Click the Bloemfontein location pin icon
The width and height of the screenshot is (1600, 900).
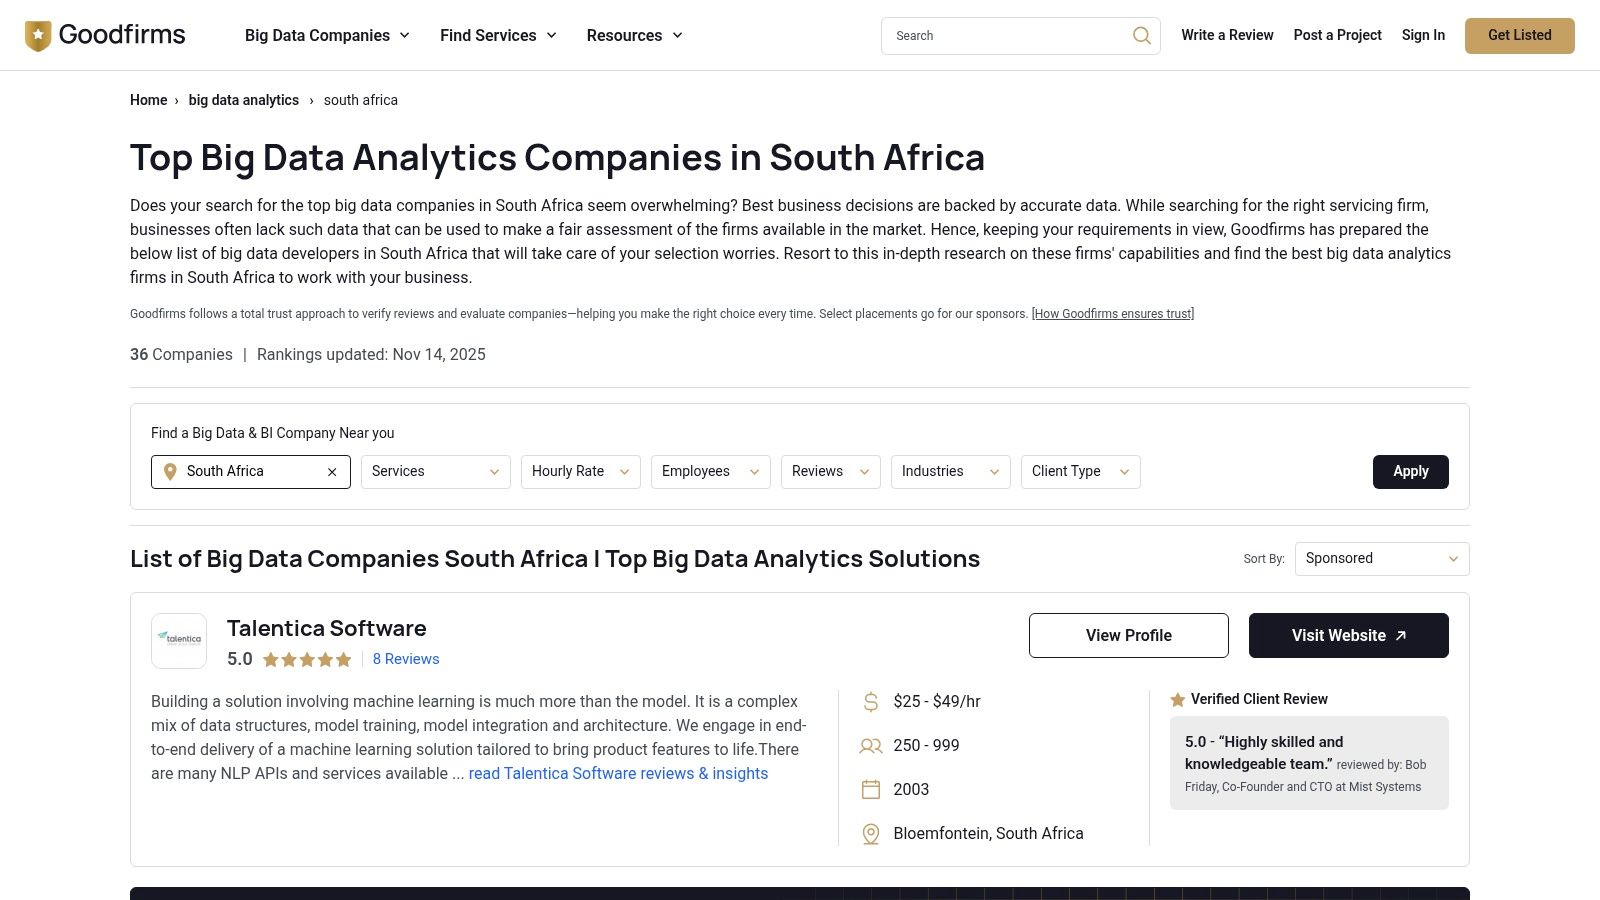coord(871,834)
